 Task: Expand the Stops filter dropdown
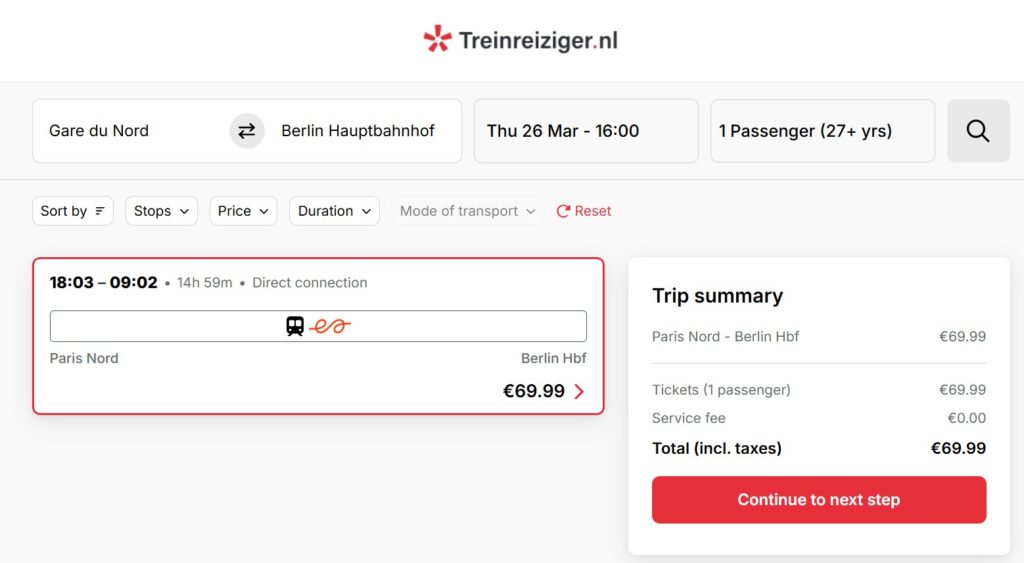pyautogui.click(x=161, y=211)
